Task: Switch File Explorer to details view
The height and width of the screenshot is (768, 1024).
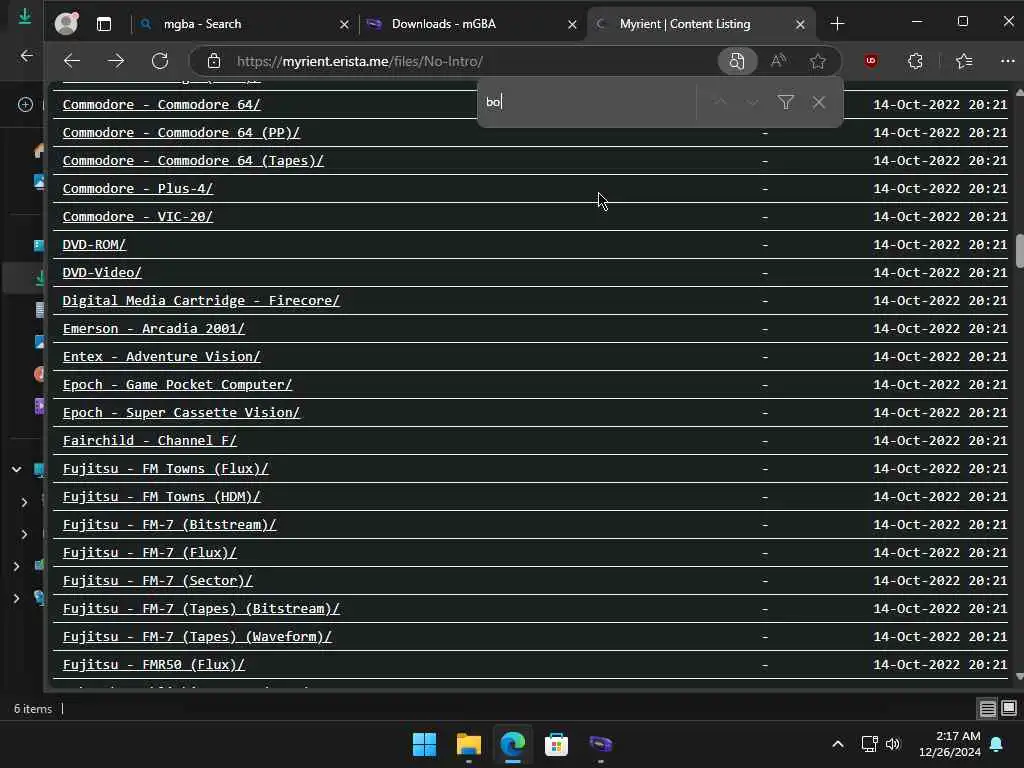Action: click(x=987, y=709)
